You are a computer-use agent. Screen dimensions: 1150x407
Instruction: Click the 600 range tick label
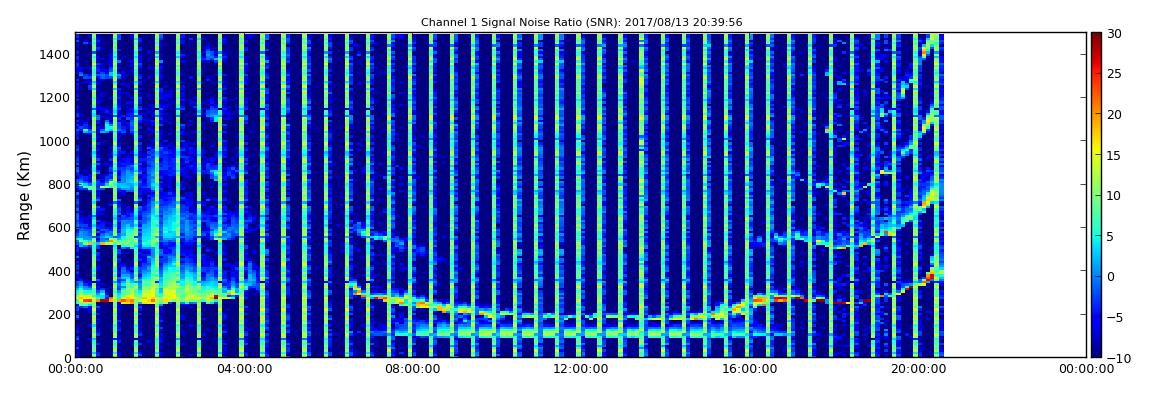[x=59, y=227]
